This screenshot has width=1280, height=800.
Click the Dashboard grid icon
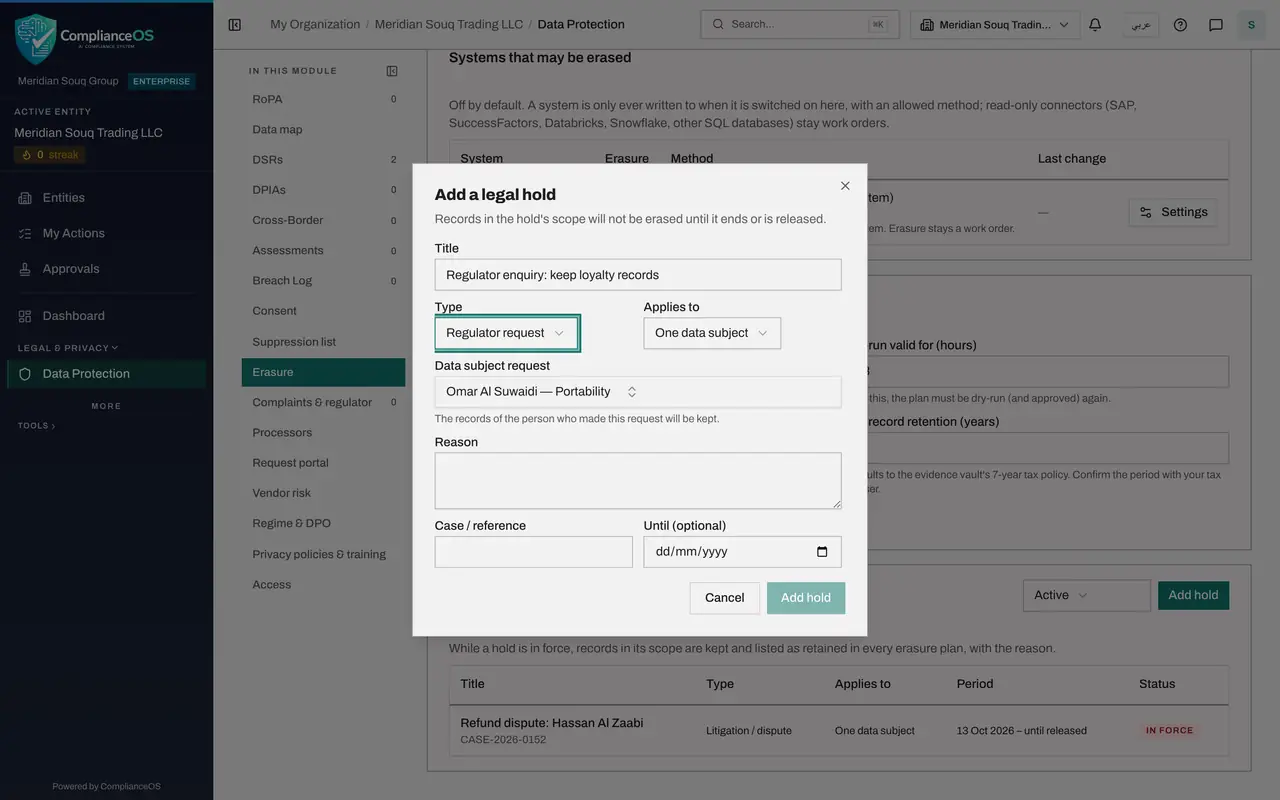[25, 316]
